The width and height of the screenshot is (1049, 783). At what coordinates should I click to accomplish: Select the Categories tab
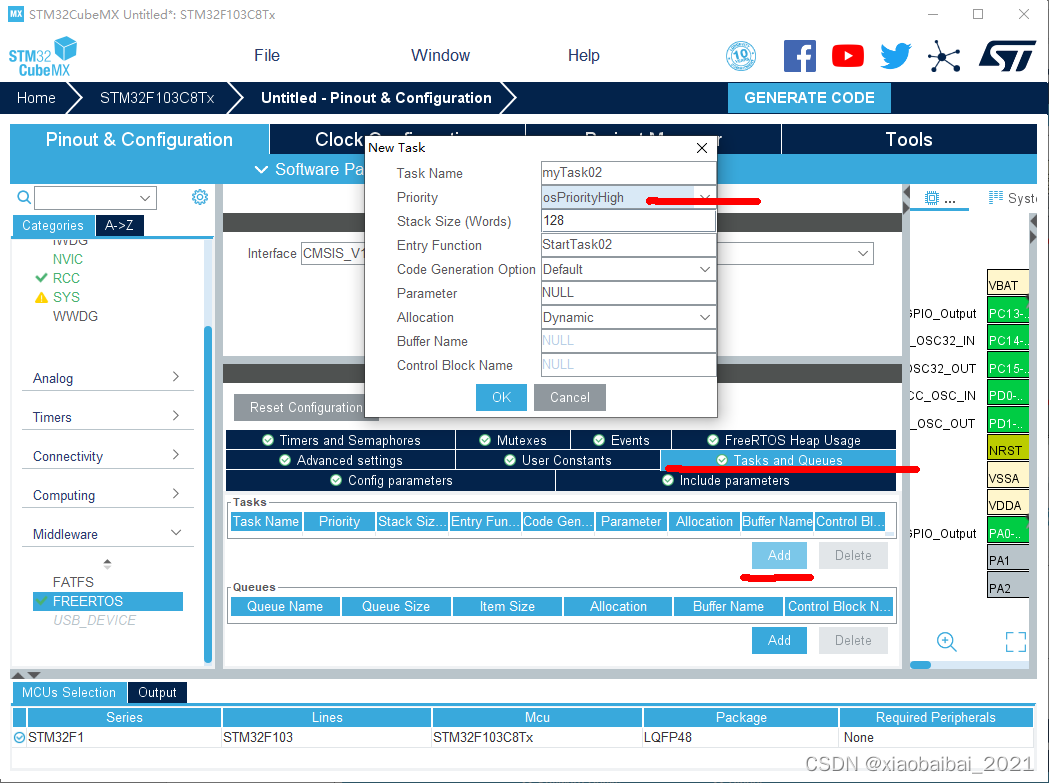tap(52, 226)
